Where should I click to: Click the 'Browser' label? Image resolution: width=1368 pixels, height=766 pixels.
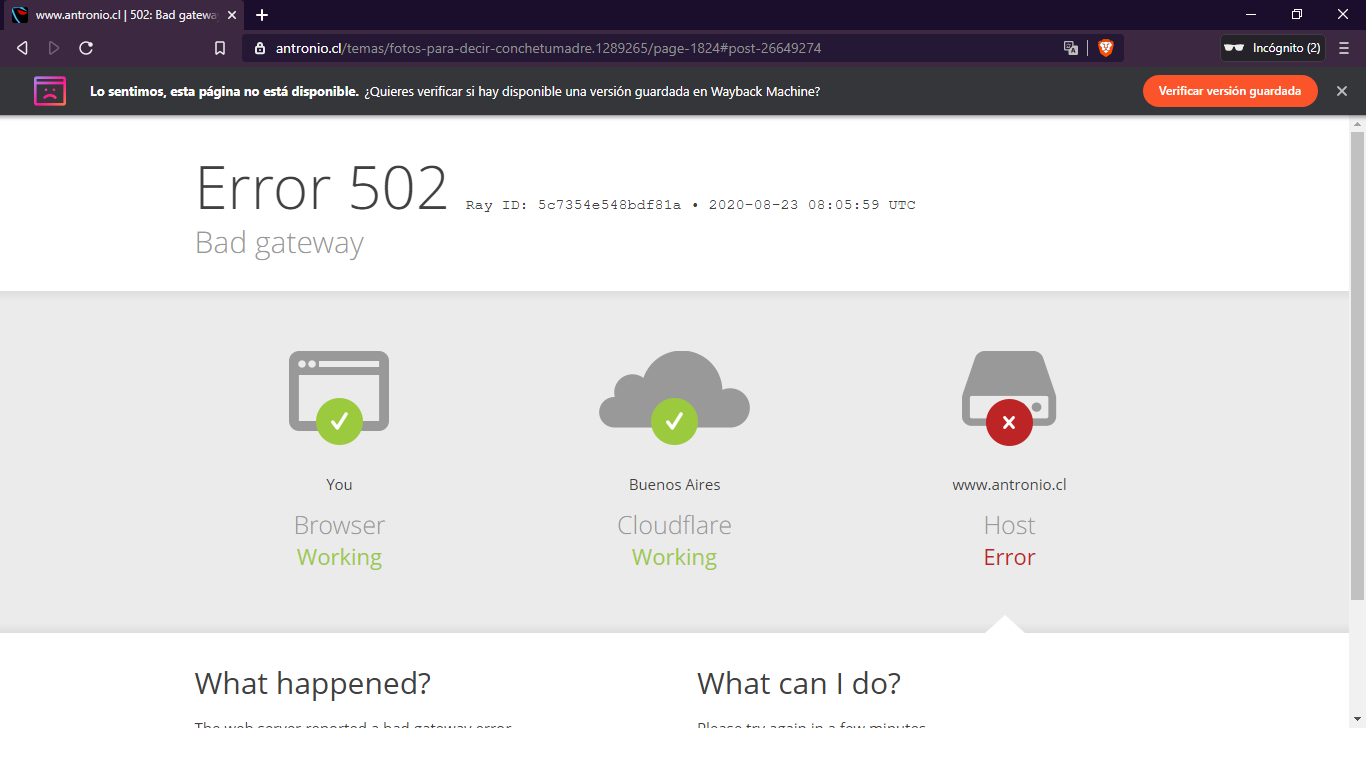coord(339,525)
